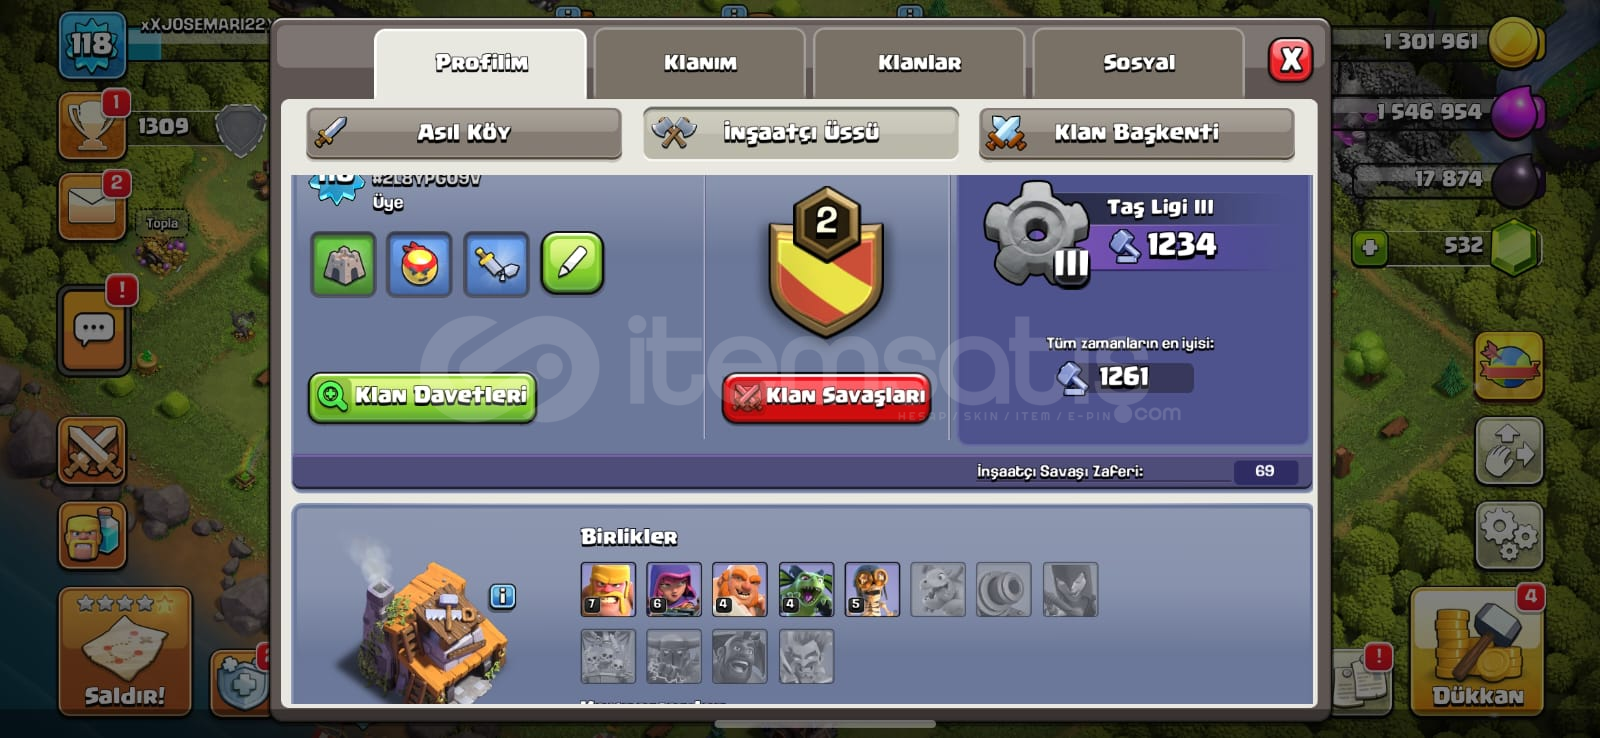Open the crossed swords battle log icon
This screenshot has width=1600, height=738.
pos(92,451)
